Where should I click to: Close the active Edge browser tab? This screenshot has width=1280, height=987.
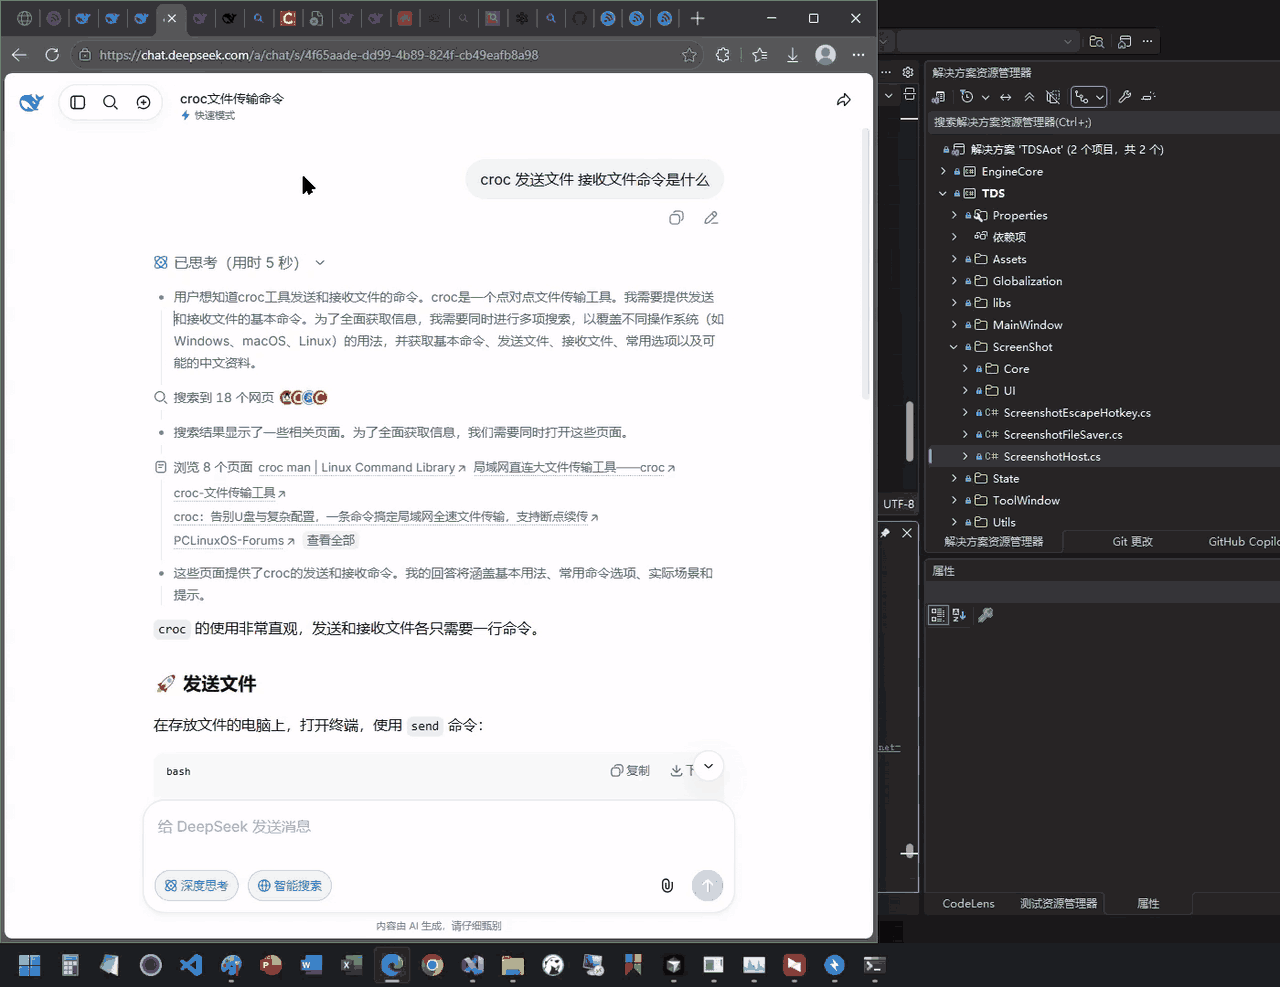tap(171, 18)
